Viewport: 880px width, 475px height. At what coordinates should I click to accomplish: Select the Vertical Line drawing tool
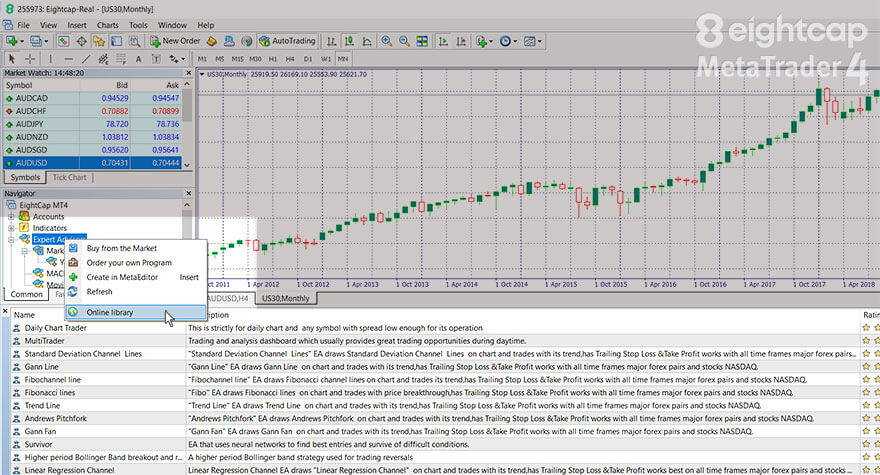(51, 58)
